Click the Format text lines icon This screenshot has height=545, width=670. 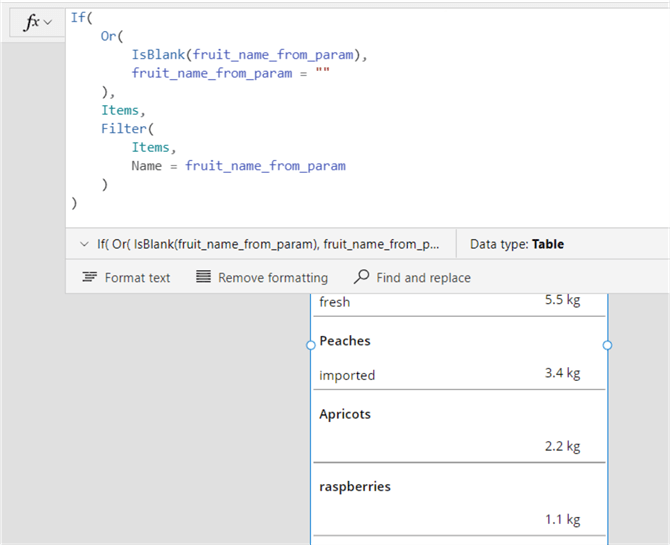coord(90,277)
